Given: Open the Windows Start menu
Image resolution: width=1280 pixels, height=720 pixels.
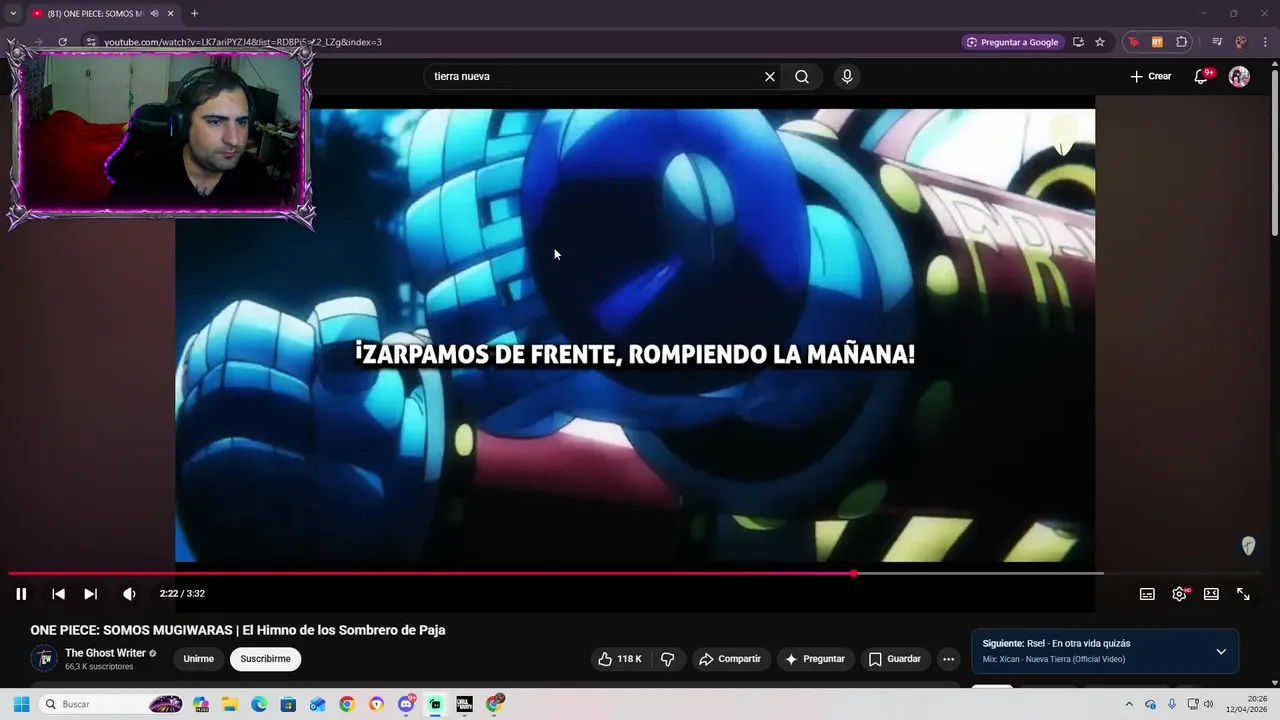Looking at the screenshot, I should point(21,704).
